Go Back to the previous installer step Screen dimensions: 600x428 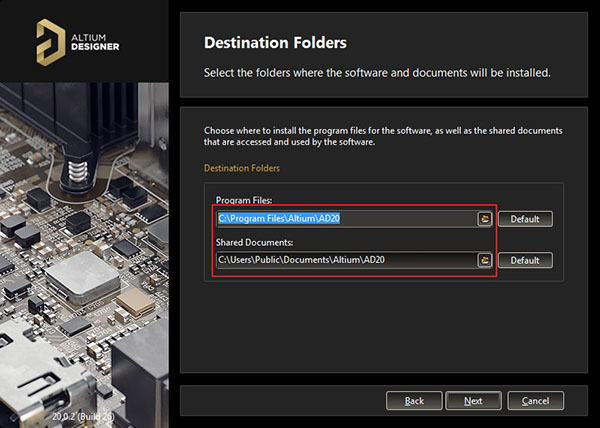[x=414, y=400]
